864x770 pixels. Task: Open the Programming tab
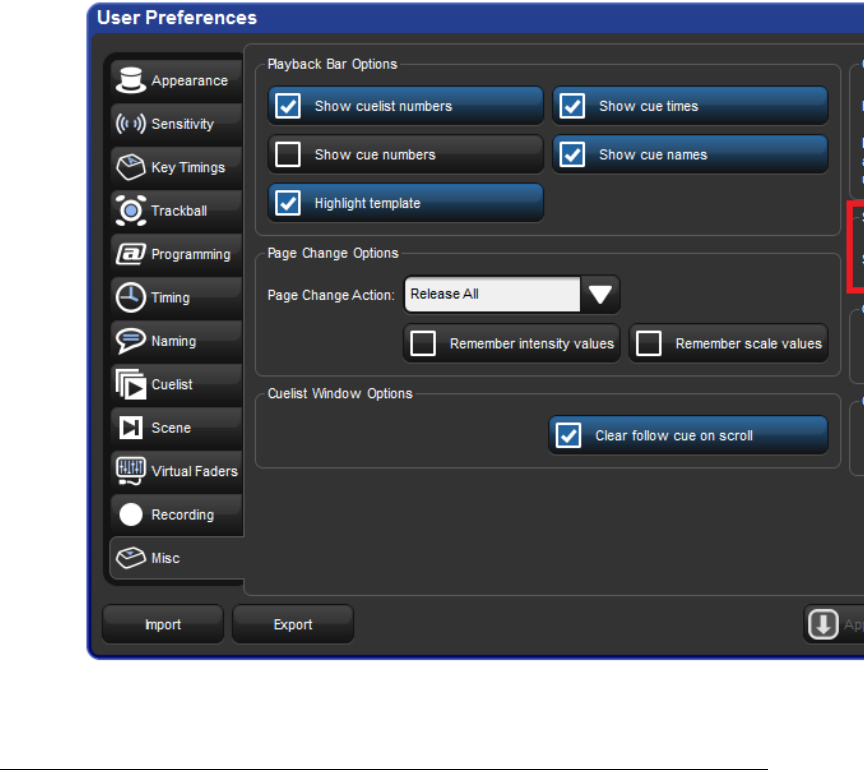pyautogui.click(x=176, y=254)
